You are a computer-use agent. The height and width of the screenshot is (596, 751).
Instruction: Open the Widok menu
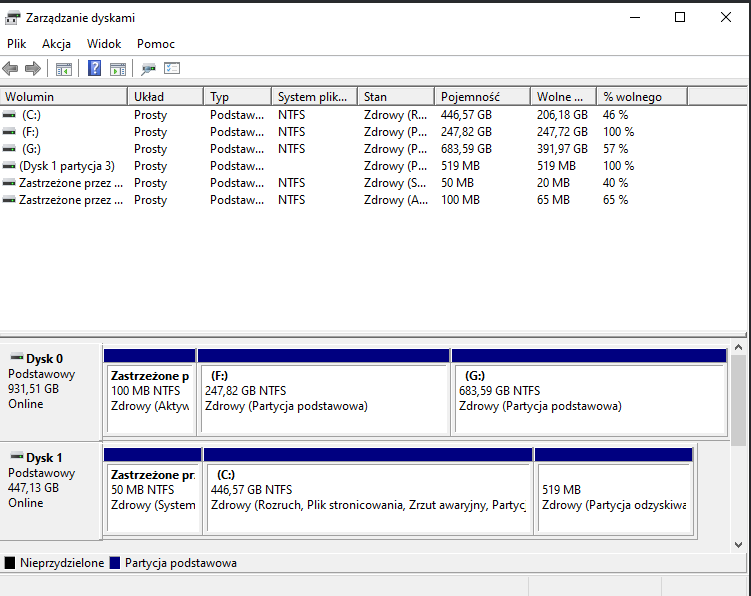point(104,44)
